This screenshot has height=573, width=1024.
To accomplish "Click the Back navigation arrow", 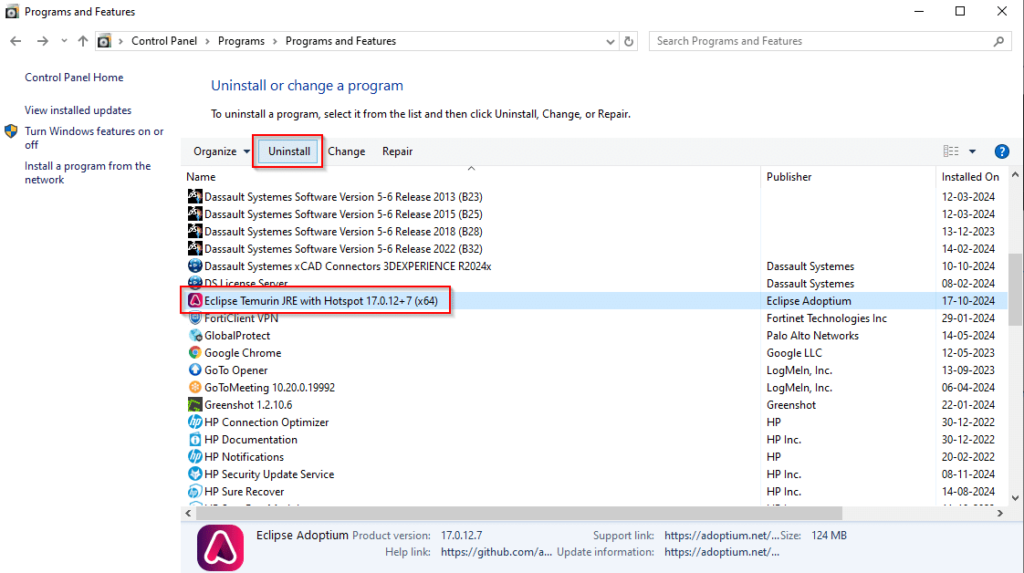I will click(16, 41).
